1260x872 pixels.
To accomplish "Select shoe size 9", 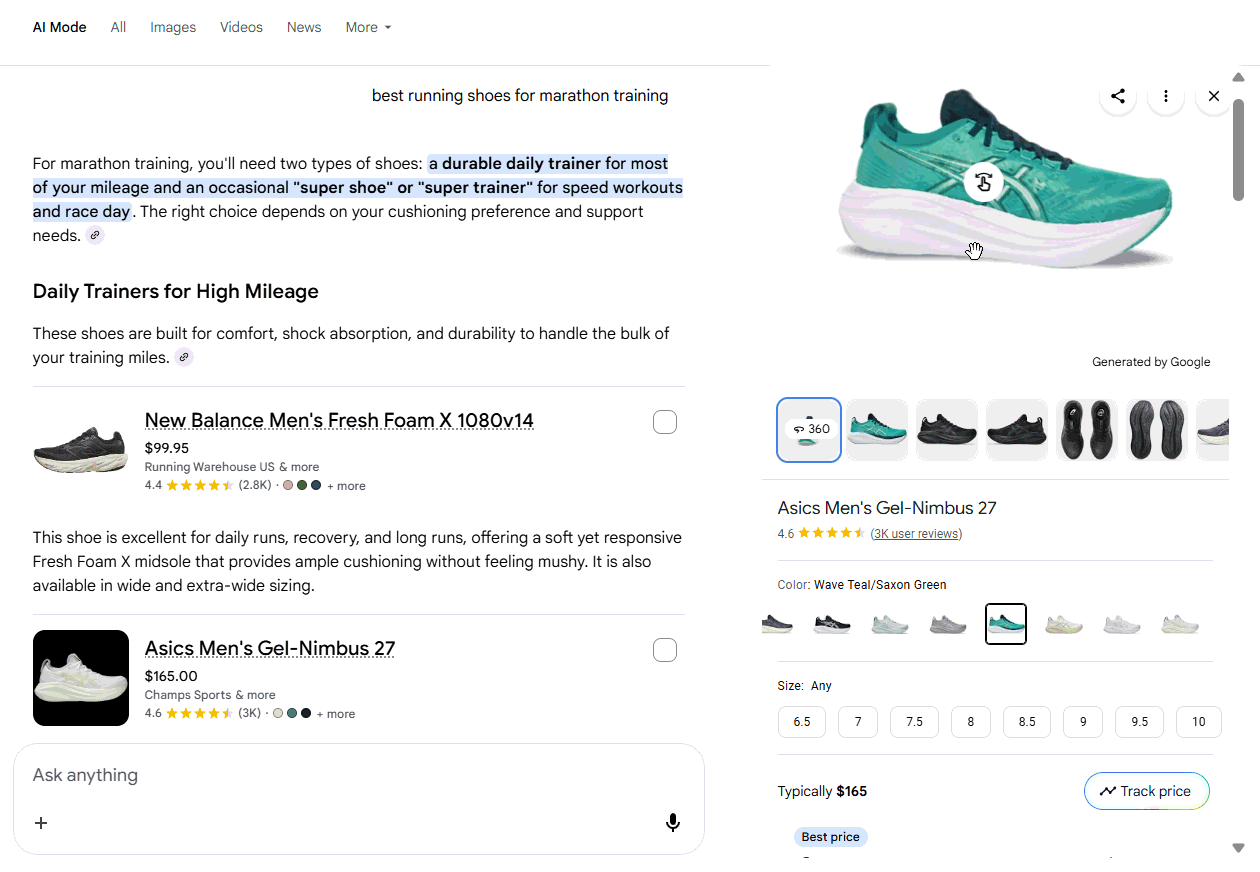I will (1083, 722).
